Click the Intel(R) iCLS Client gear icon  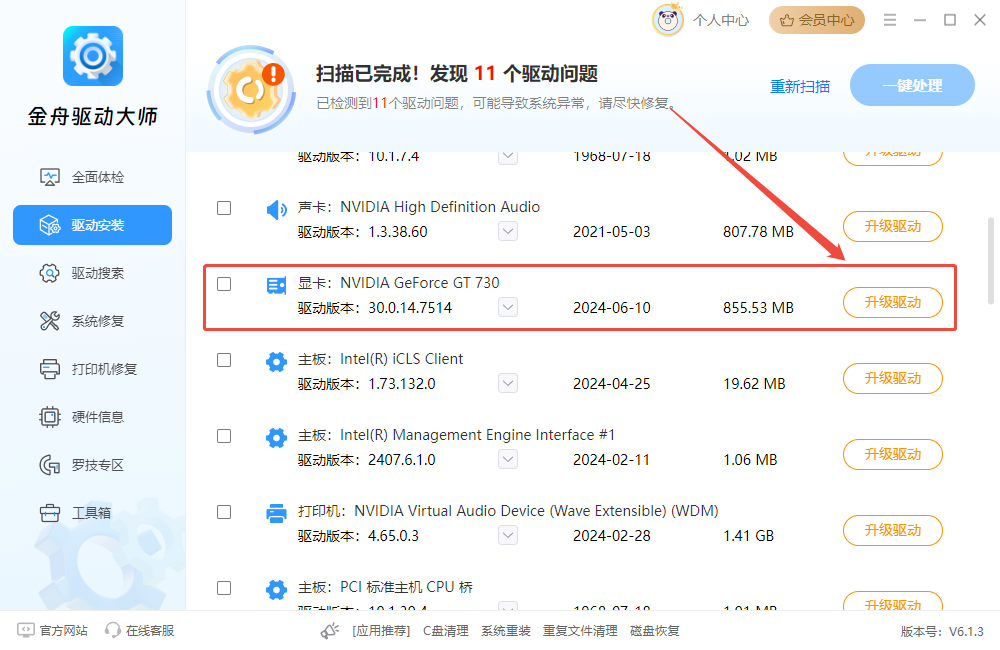click(x=276, y=362)
